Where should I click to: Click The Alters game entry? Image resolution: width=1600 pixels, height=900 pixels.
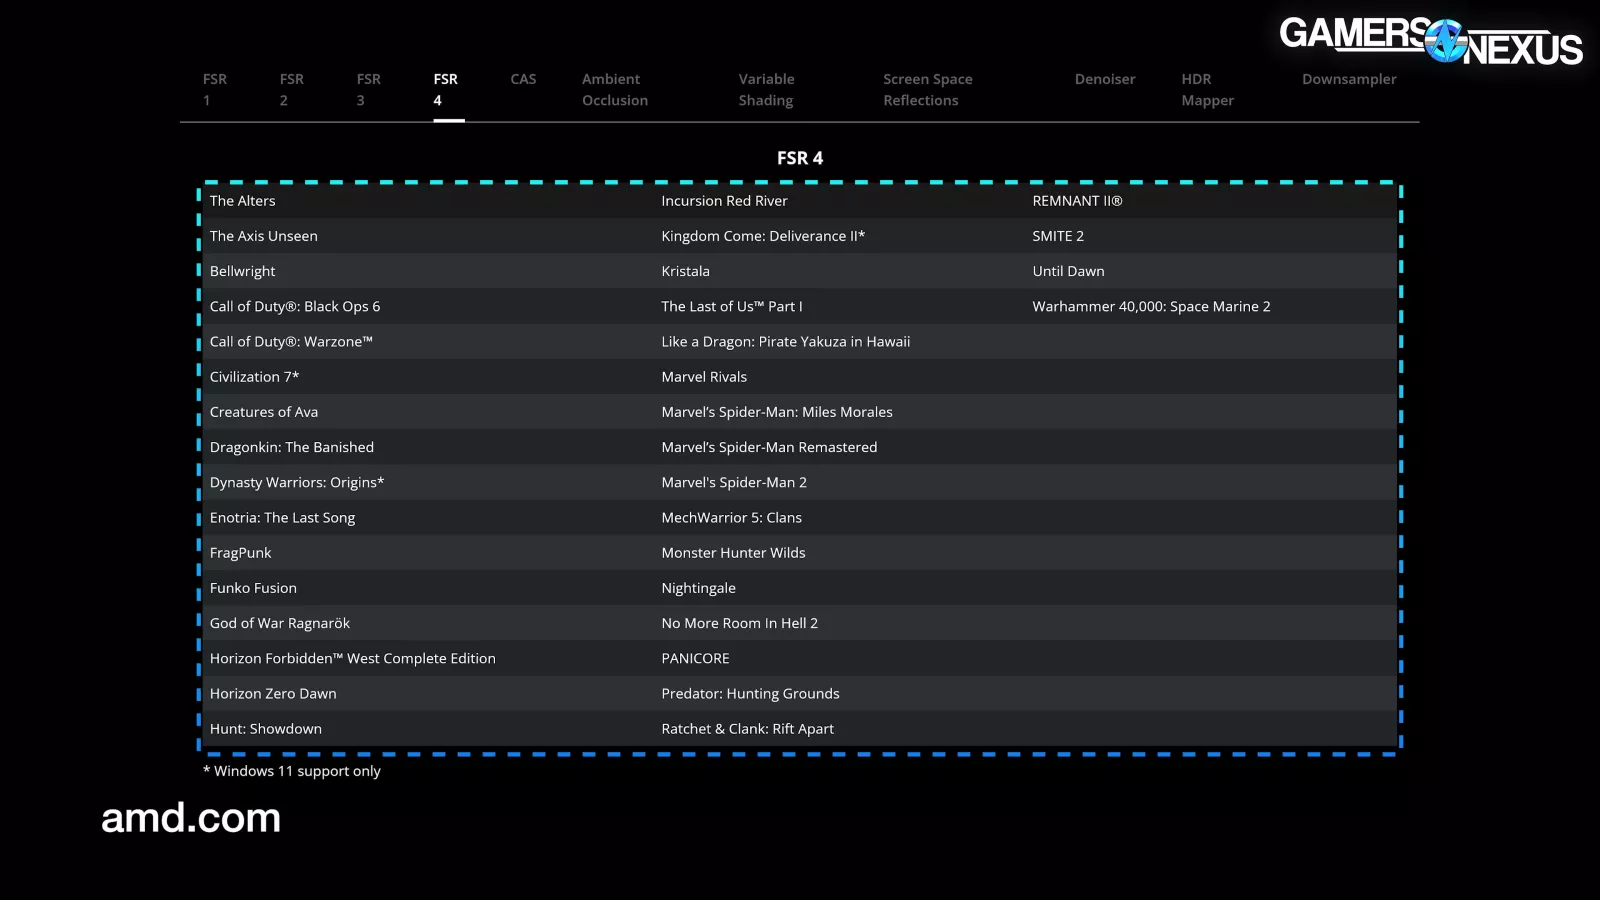click(242, 201)
